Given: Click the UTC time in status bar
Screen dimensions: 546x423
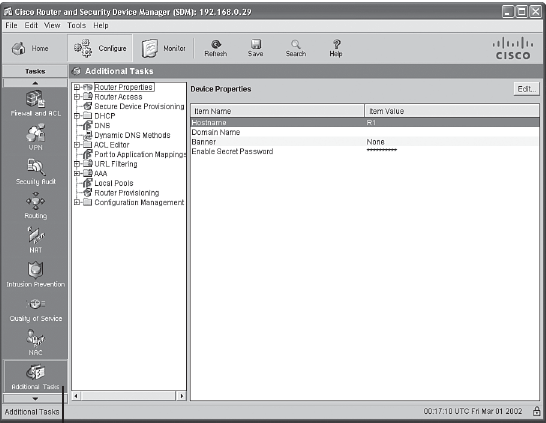Looking at the screenshot, I should [x=473, y=412].
